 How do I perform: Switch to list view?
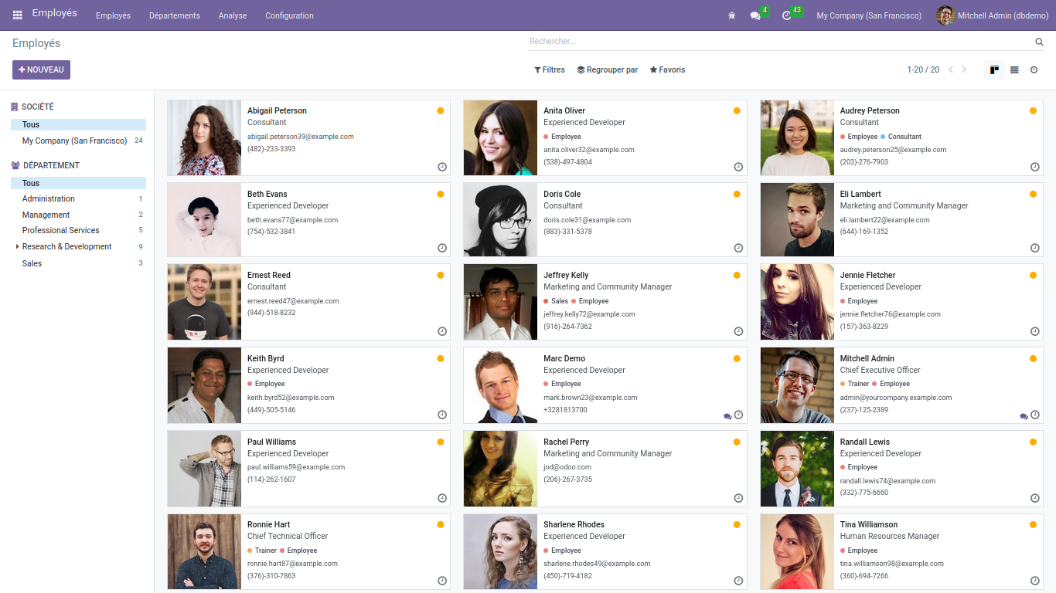pos(1014,70)
